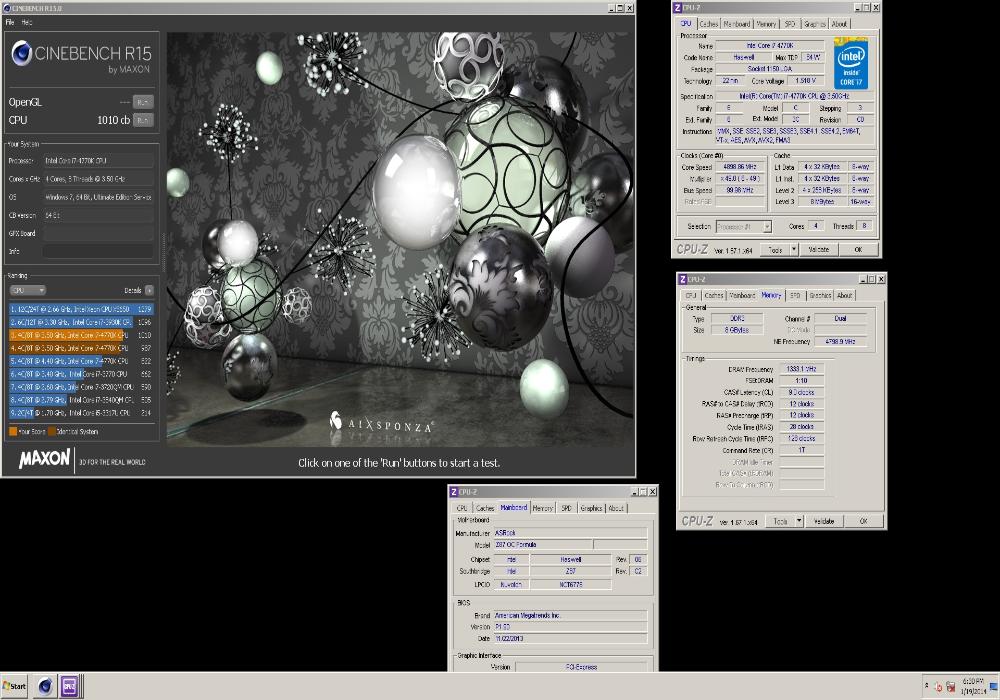Click the MAXON logo in Cinebench footer
Screen dimensions: 1000x700
[x=44, y=458]
